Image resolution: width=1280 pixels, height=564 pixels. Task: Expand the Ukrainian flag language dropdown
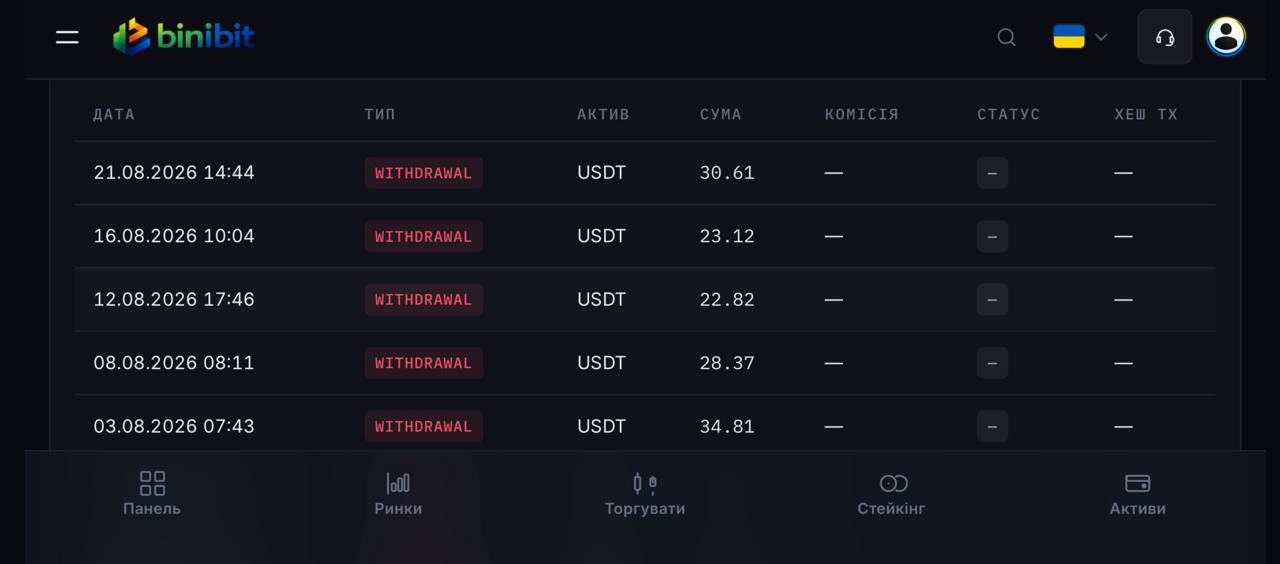point(1080,37)
